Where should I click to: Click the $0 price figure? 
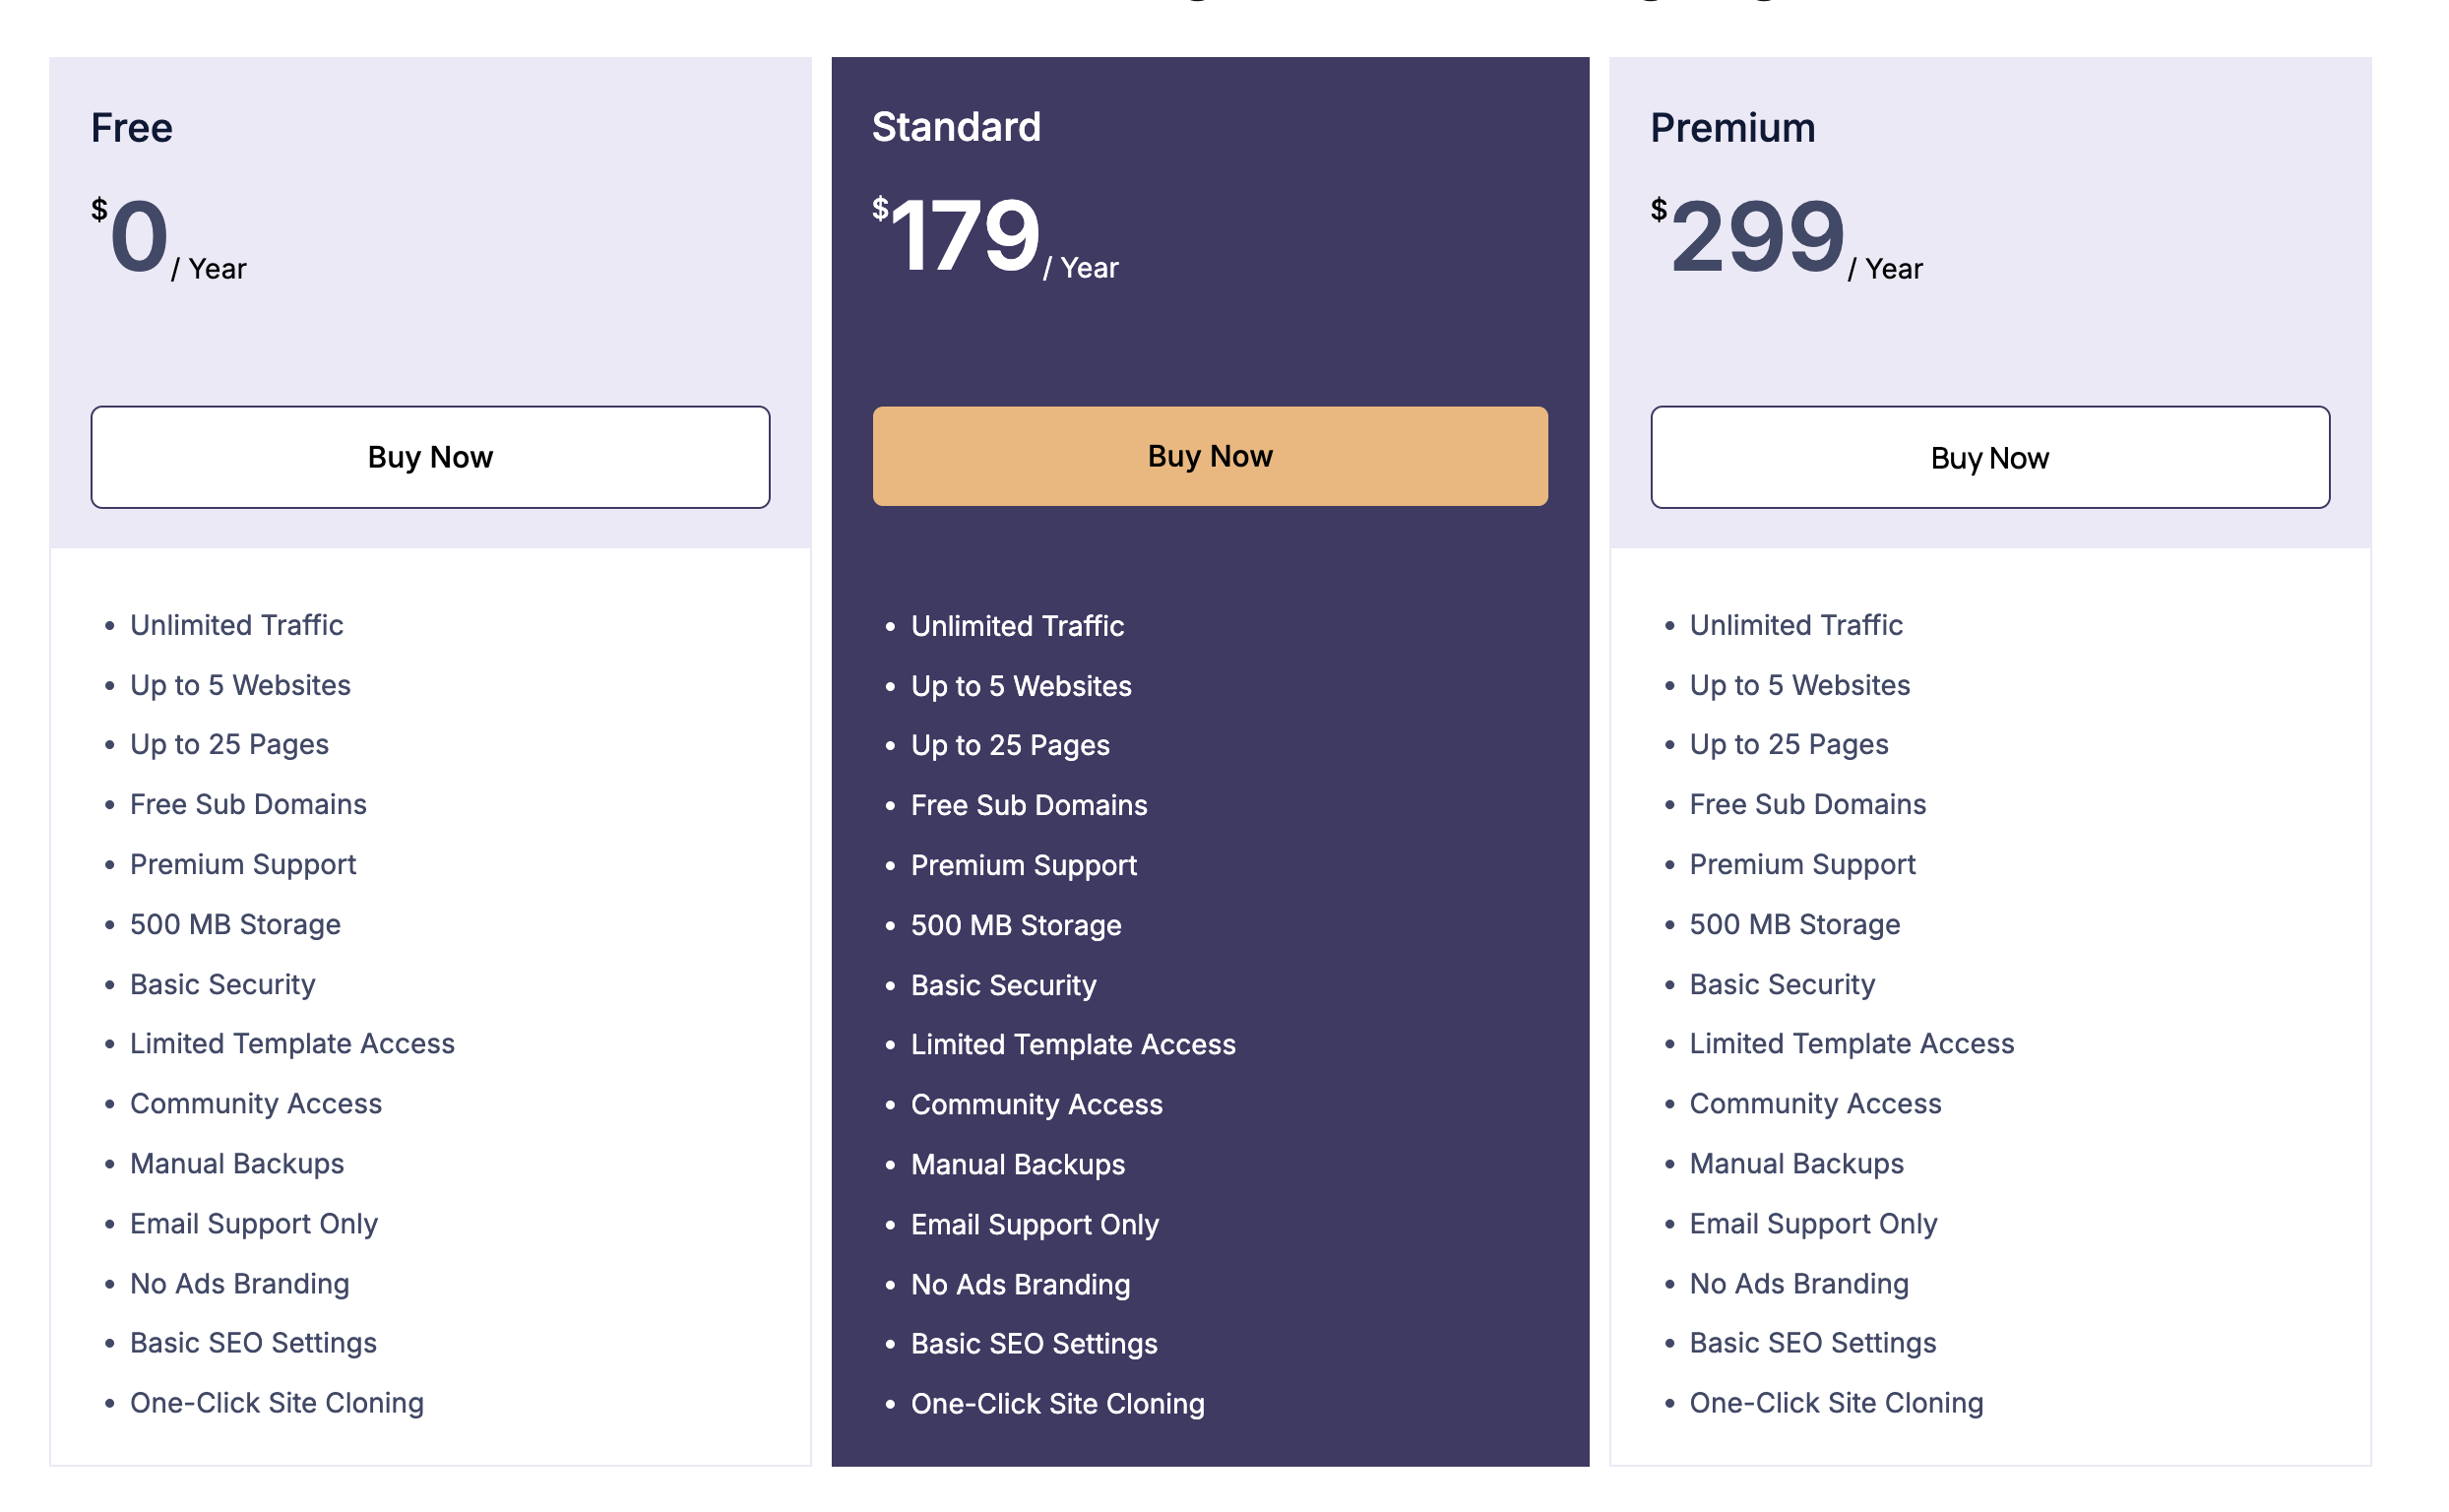(x=138, y=236)
